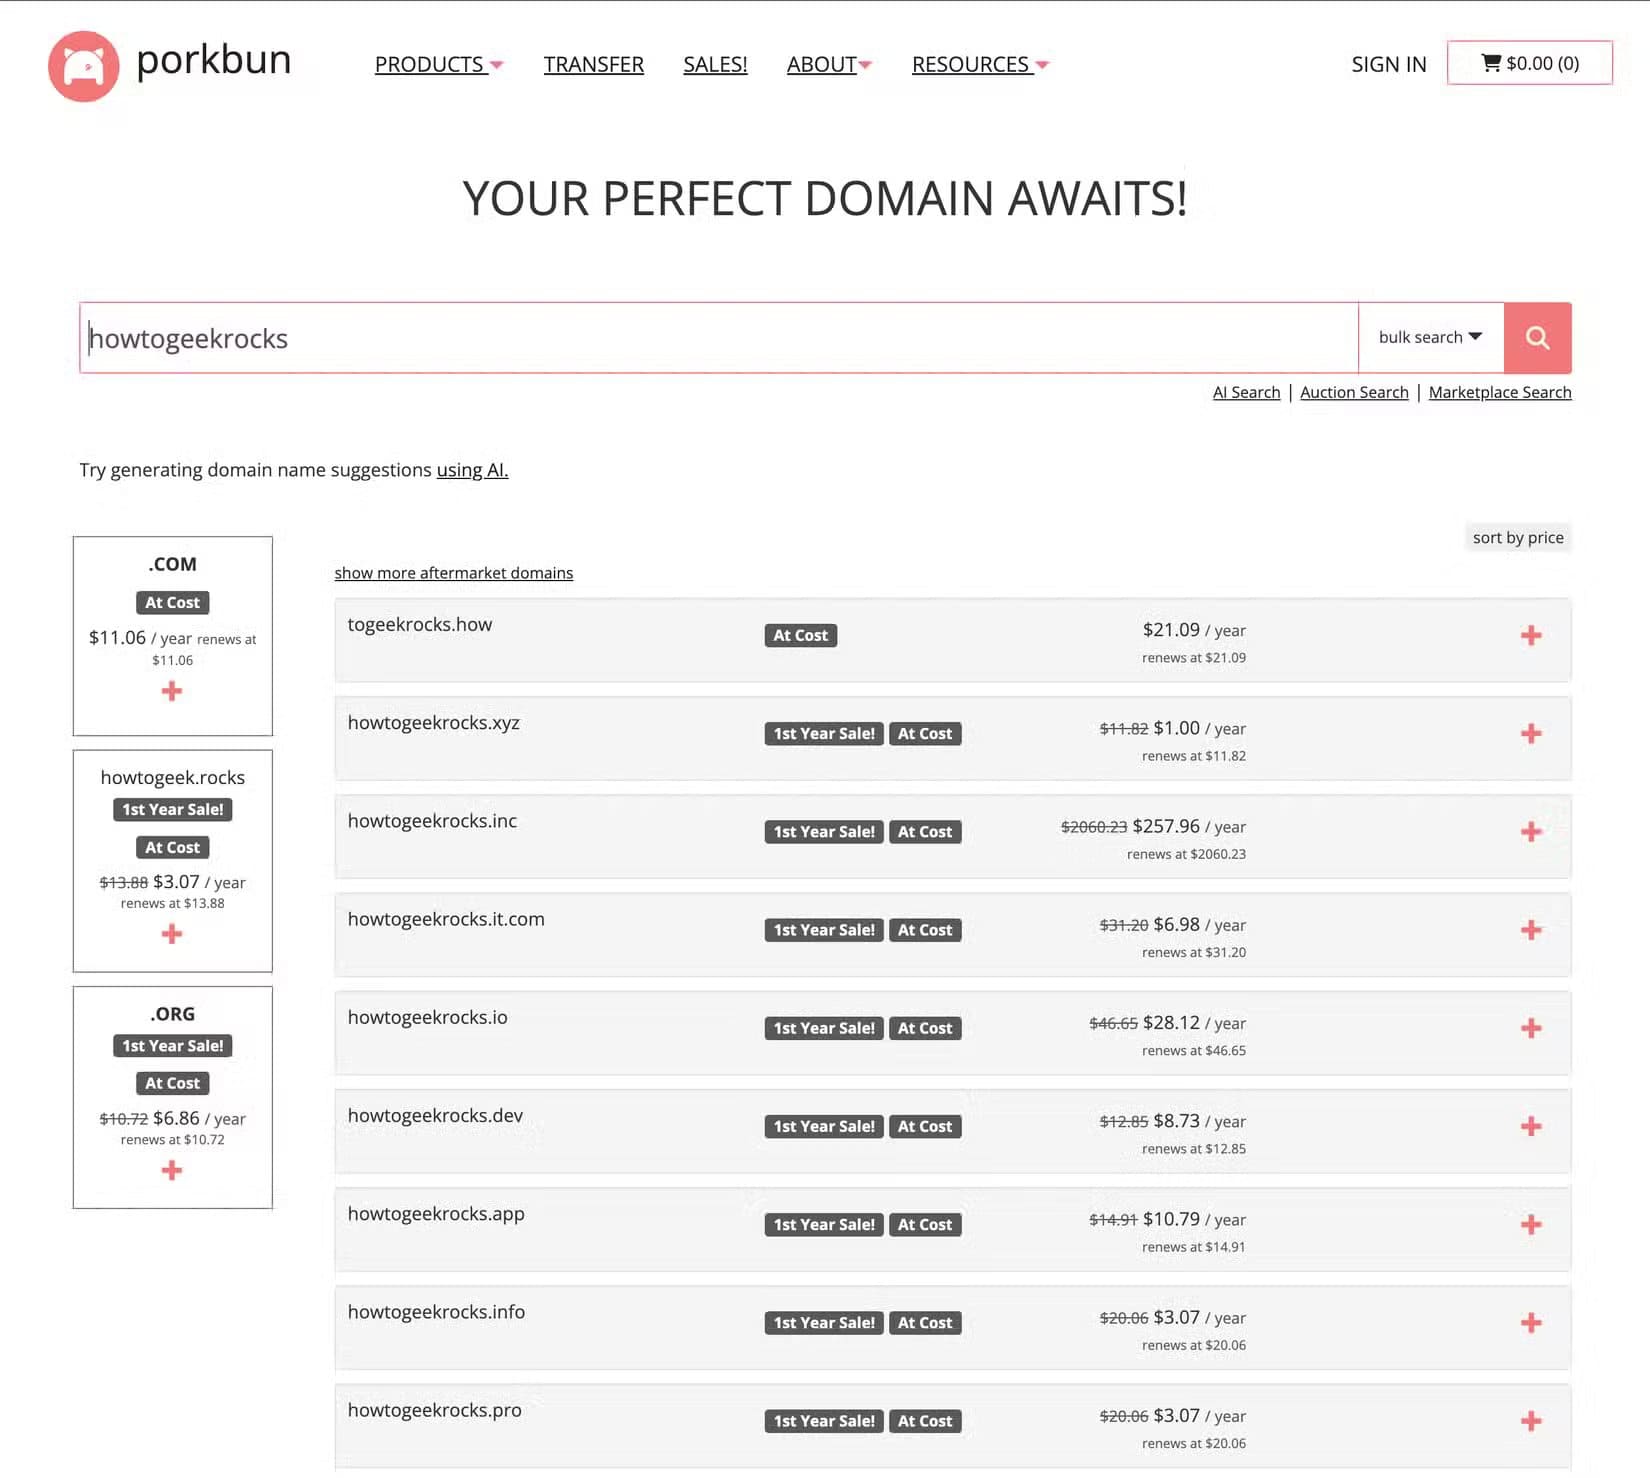Click the $257.96 price for howtogeekrocks.inc

(1166, 826)
